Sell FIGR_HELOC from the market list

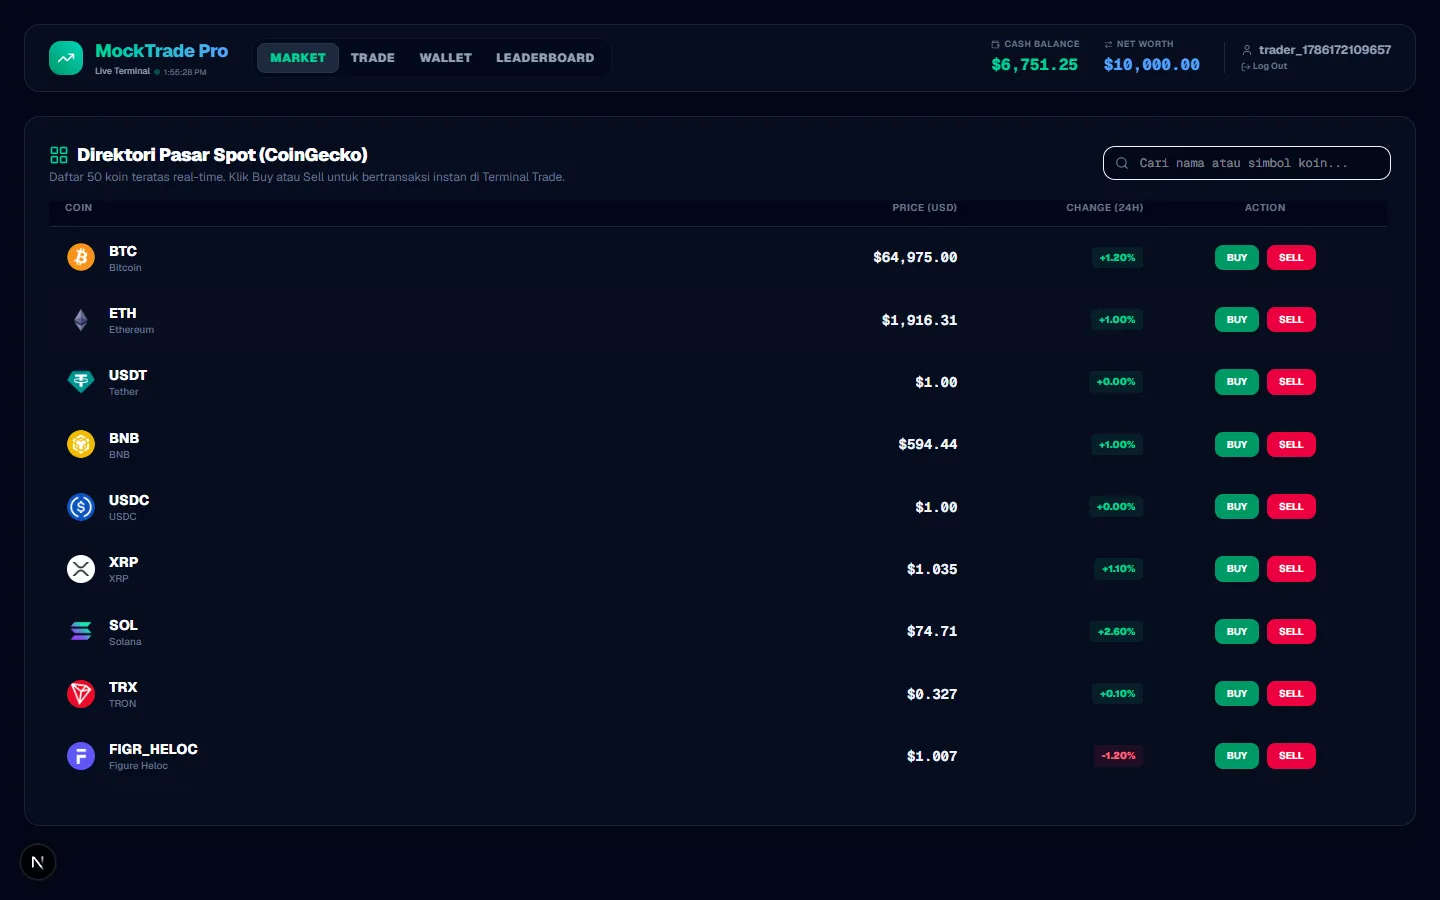click(x=1291, y=756)
